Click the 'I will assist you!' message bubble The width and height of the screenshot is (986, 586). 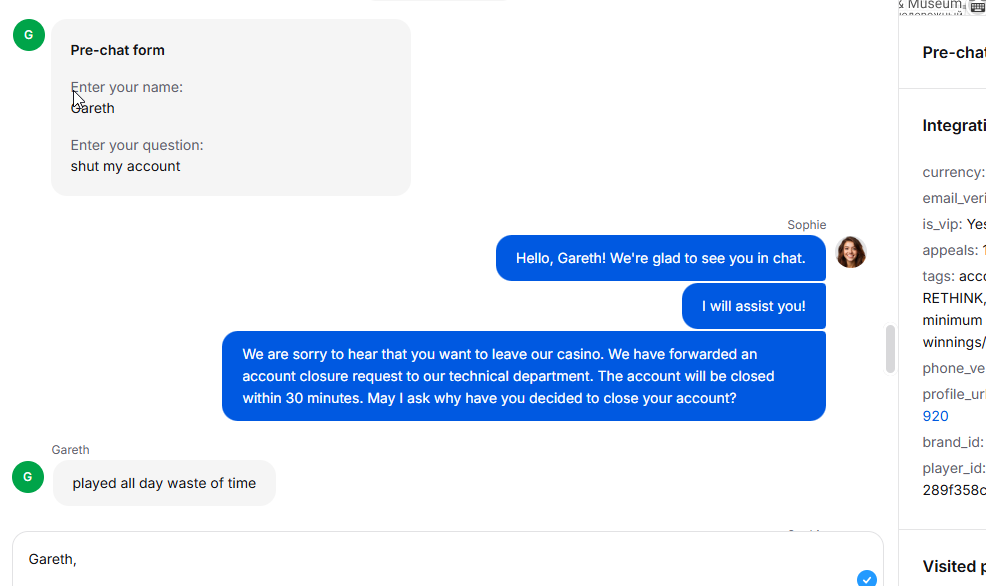tap(753, 306)
